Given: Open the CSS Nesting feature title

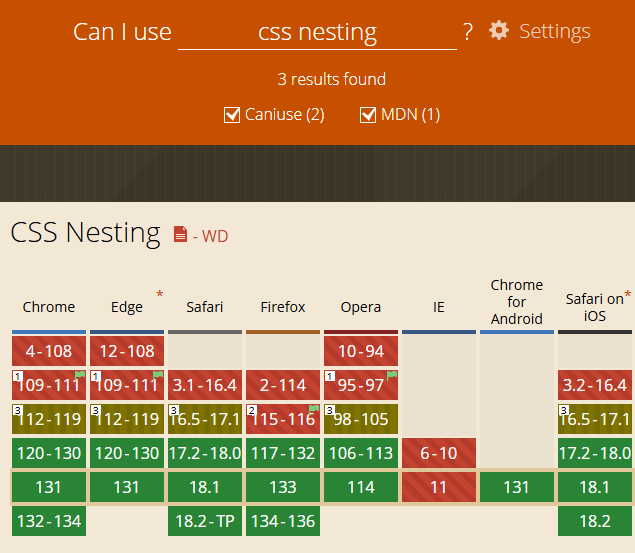Looking at the screenshot, I should point(85,233).
